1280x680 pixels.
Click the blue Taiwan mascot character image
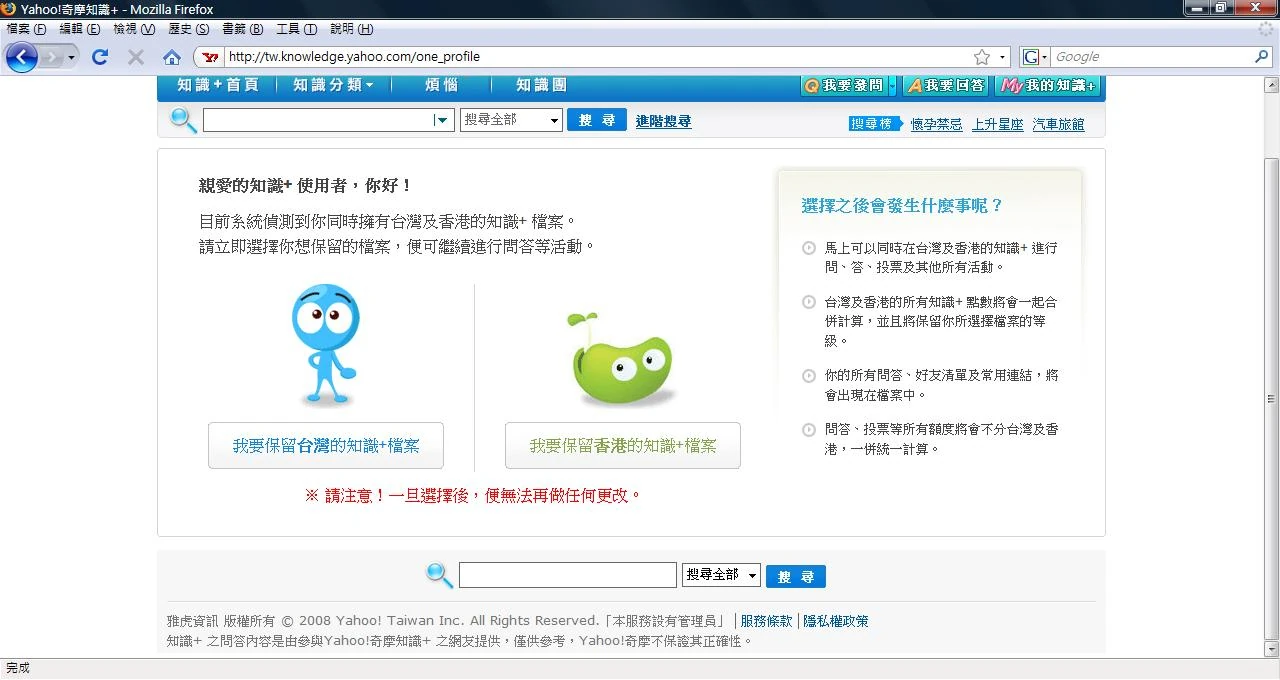tap(326, 345)
